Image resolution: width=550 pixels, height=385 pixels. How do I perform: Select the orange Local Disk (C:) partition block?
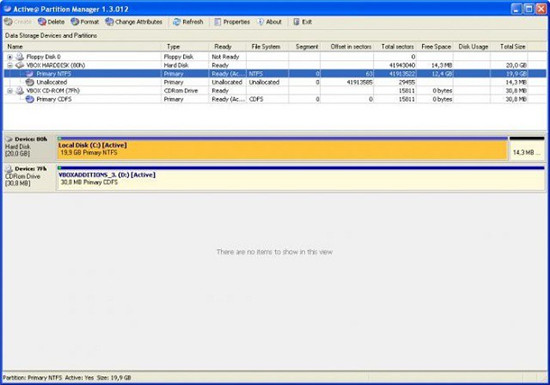coord(282,149)
